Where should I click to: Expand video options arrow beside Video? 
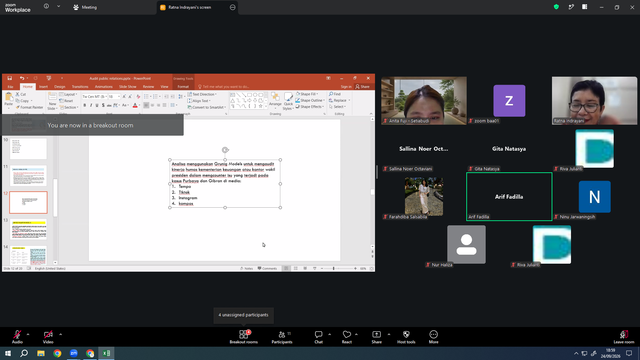point(60,334)
